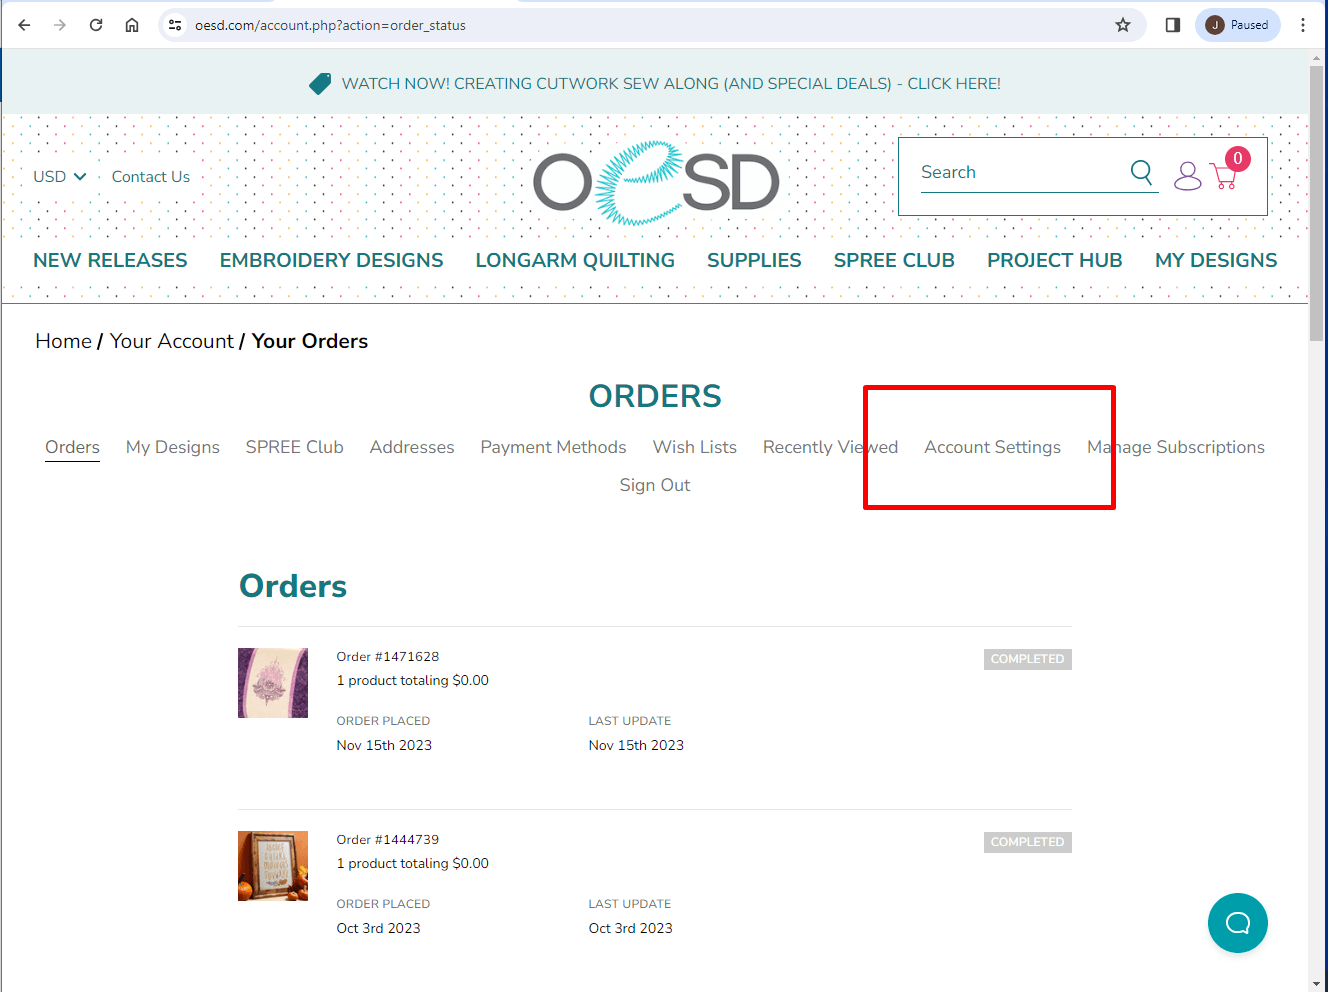The height and width of the screenshot is (992, 1328).
Task: Reload the page with refresh icon
Action: click(x=96, y=25)
